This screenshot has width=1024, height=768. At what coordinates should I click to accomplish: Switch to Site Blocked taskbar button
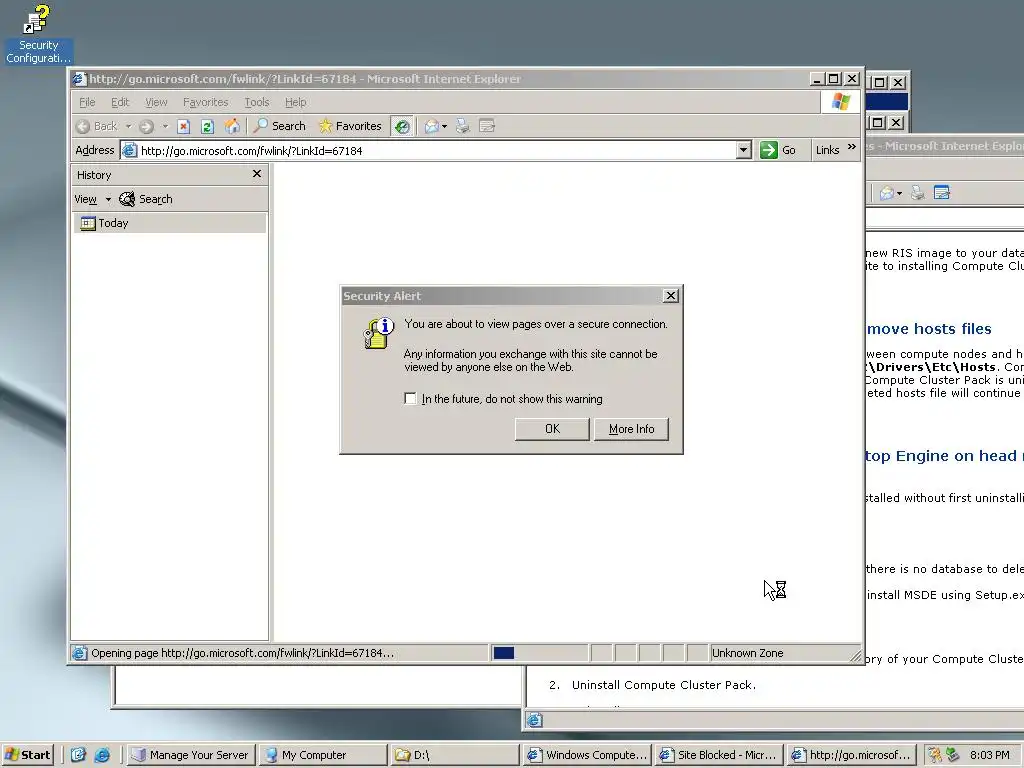point(719,755)
